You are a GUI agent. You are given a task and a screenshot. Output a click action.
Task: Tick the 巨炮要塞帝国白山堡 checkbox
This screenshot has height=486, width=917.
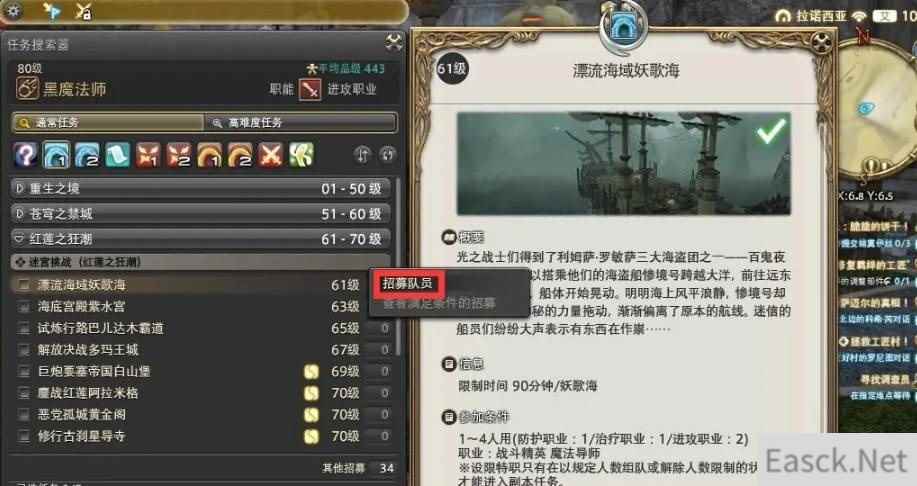point(23,371)
